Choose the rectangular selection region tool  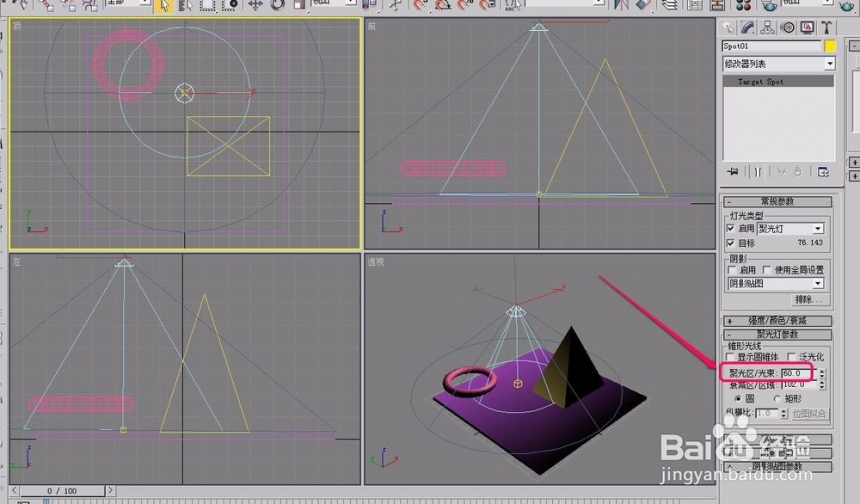pos(207,5)
